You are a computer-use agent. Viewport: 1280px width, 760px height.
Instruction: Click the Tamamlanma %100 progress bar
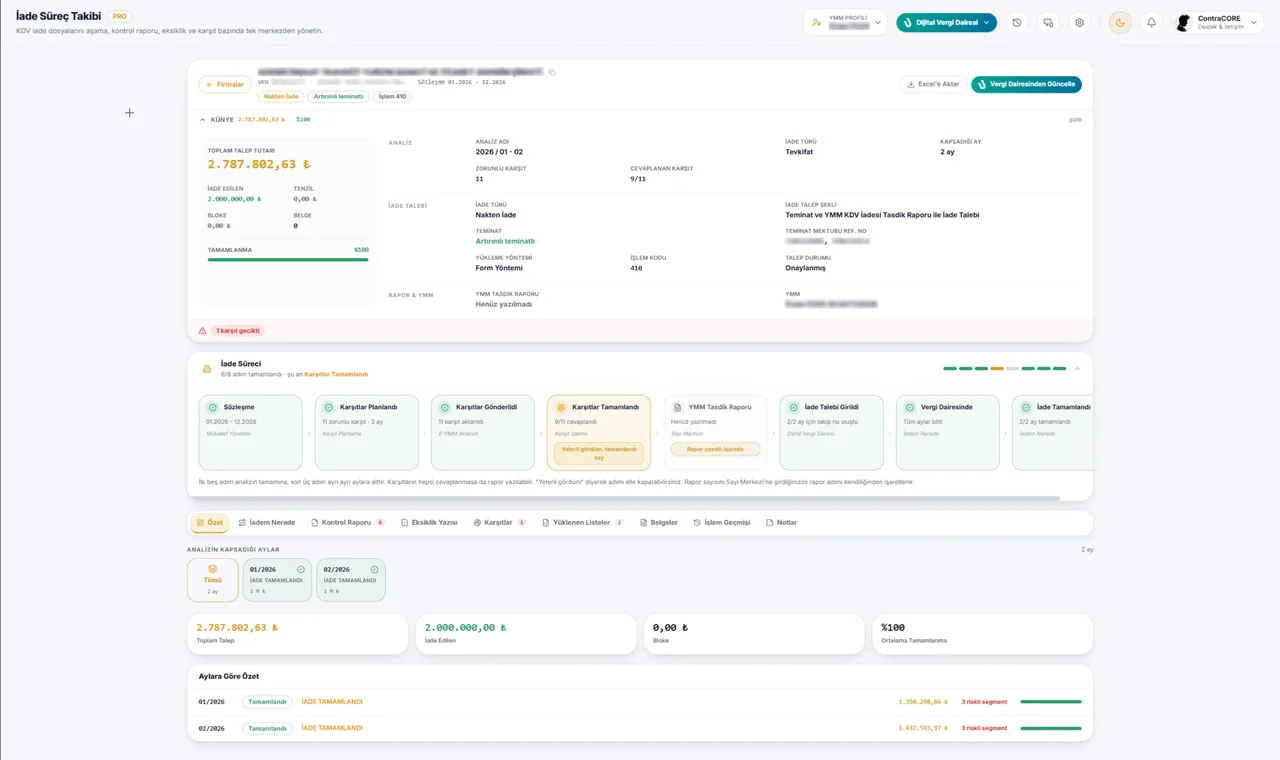288,259
